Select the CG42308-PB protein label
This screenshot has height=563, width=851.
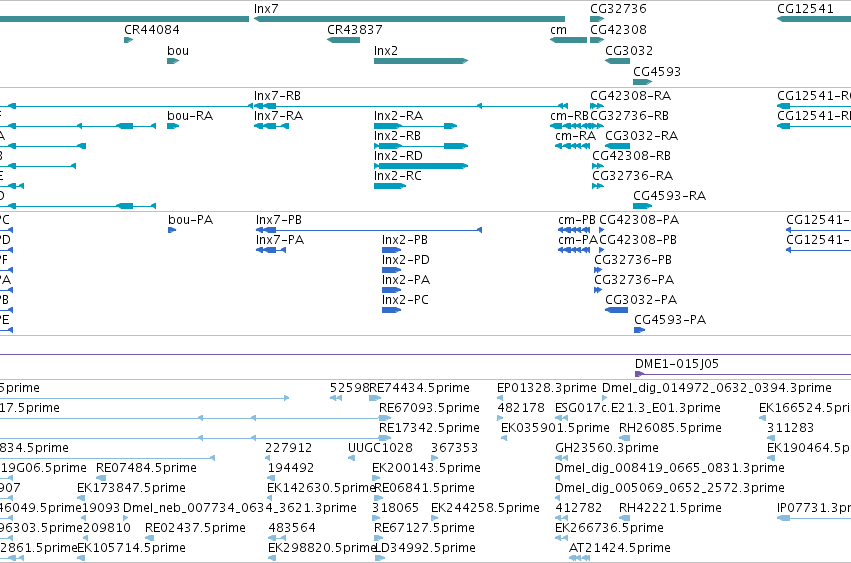point(638,240)
